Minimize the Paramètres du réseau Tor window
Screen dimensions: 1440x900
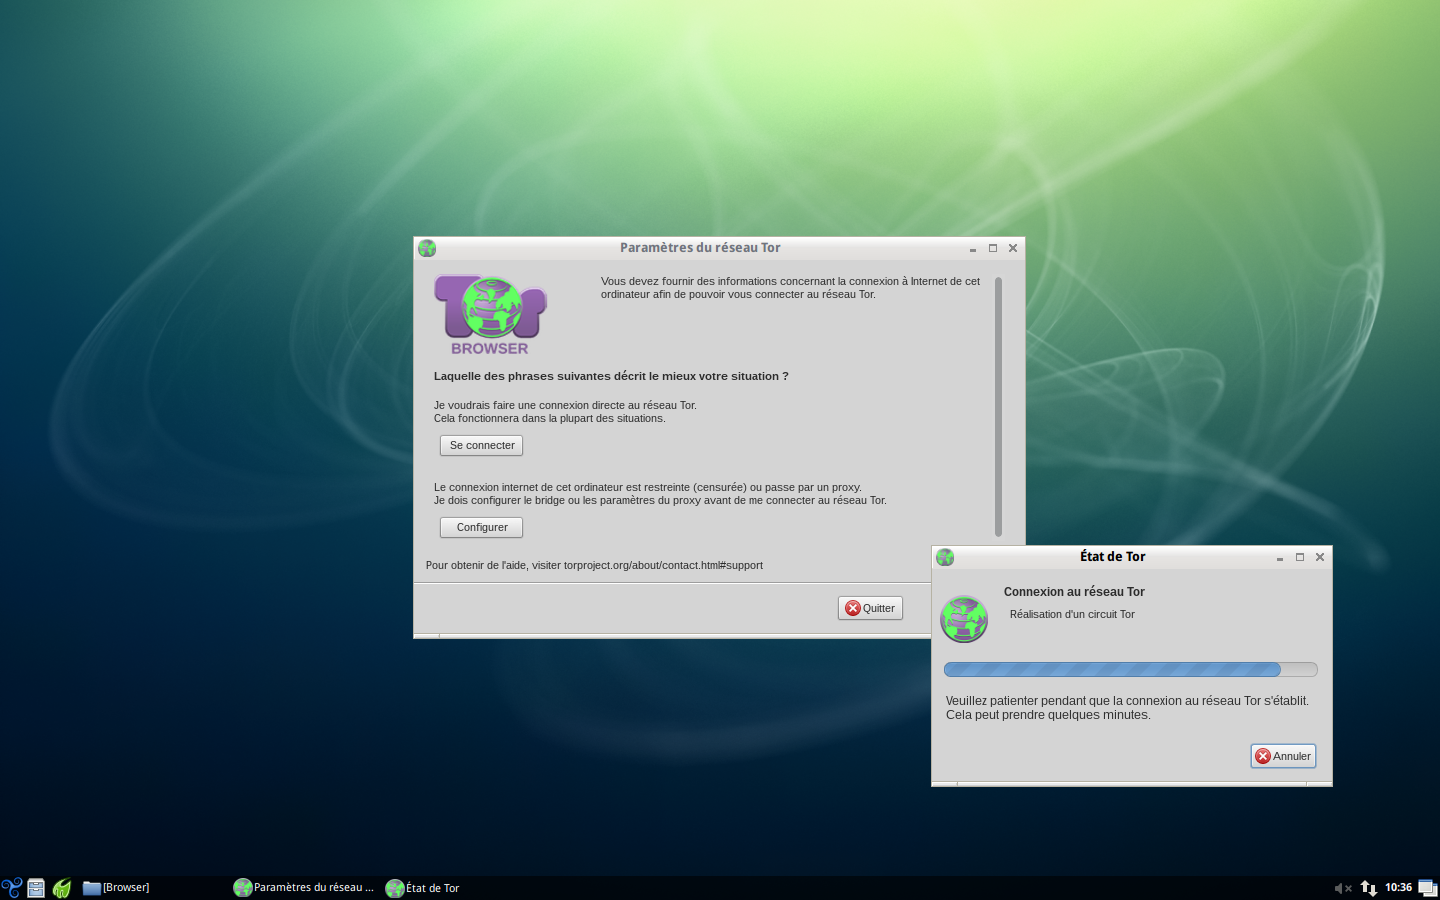coord(972,249)
